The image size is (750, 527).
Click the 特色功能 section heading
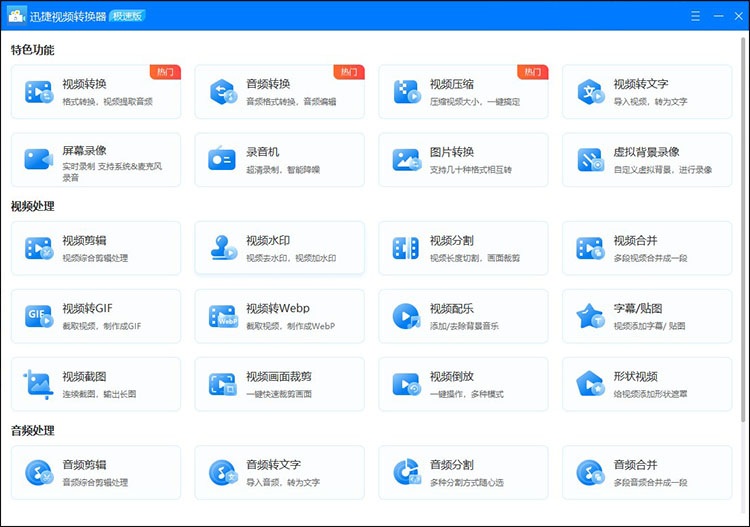click(x=33, y=50)
